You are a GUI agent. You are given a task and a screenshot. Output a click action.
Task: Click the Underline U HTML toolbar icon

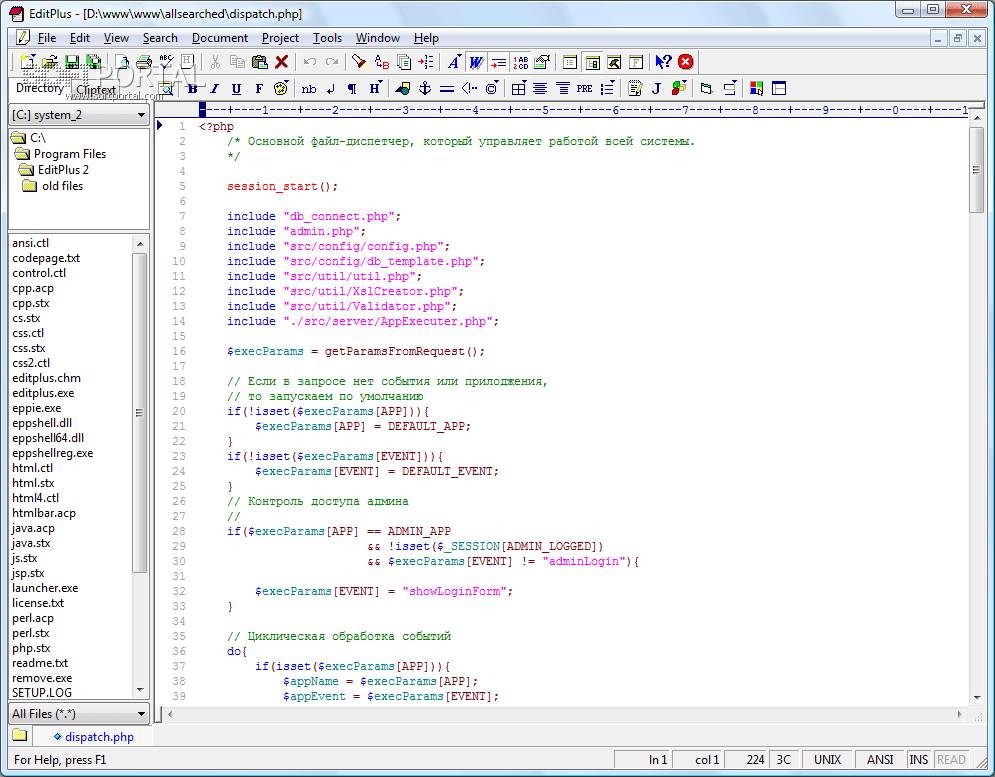pyautogui.click(x=236, y=88)
